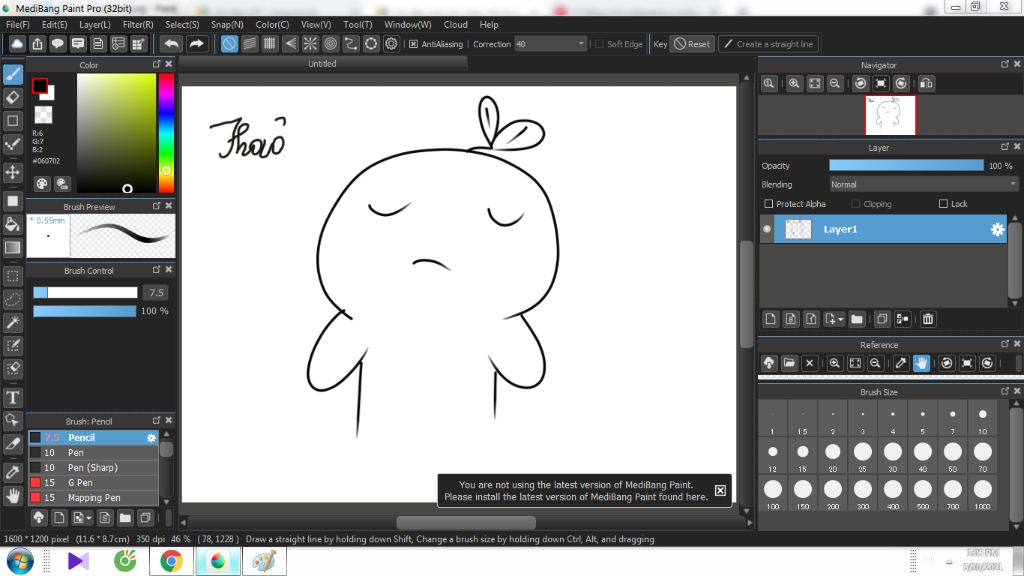Adjust the layer Opacity slider

click(x=906, y=166)
